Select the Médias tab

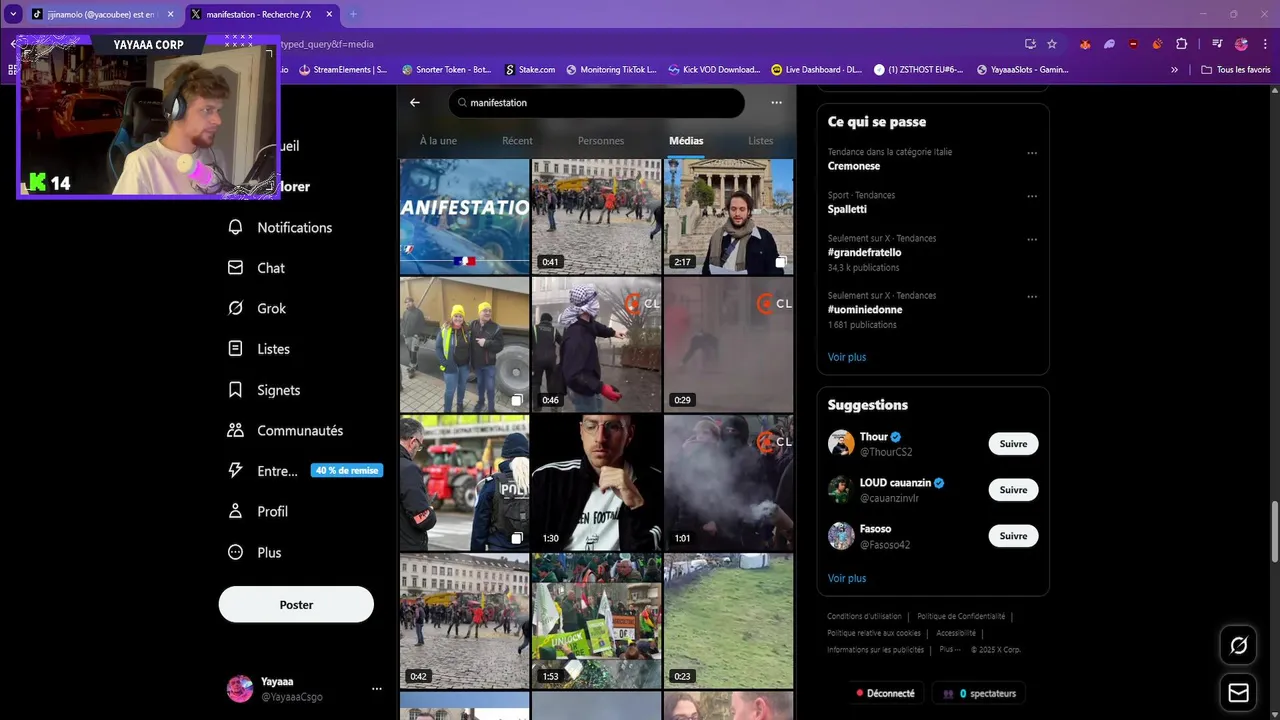tap(686, 141)
